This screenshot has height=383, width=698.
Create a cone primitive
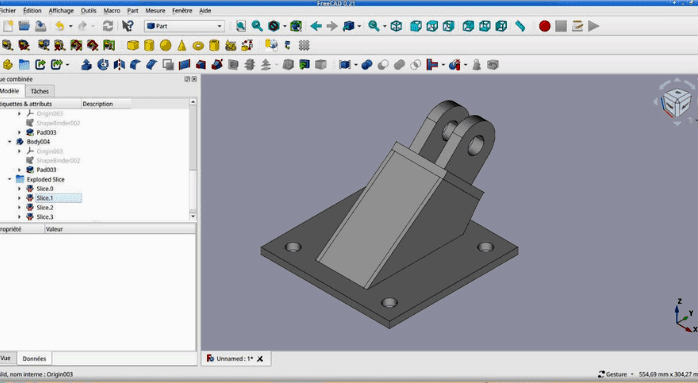point(182,45)
